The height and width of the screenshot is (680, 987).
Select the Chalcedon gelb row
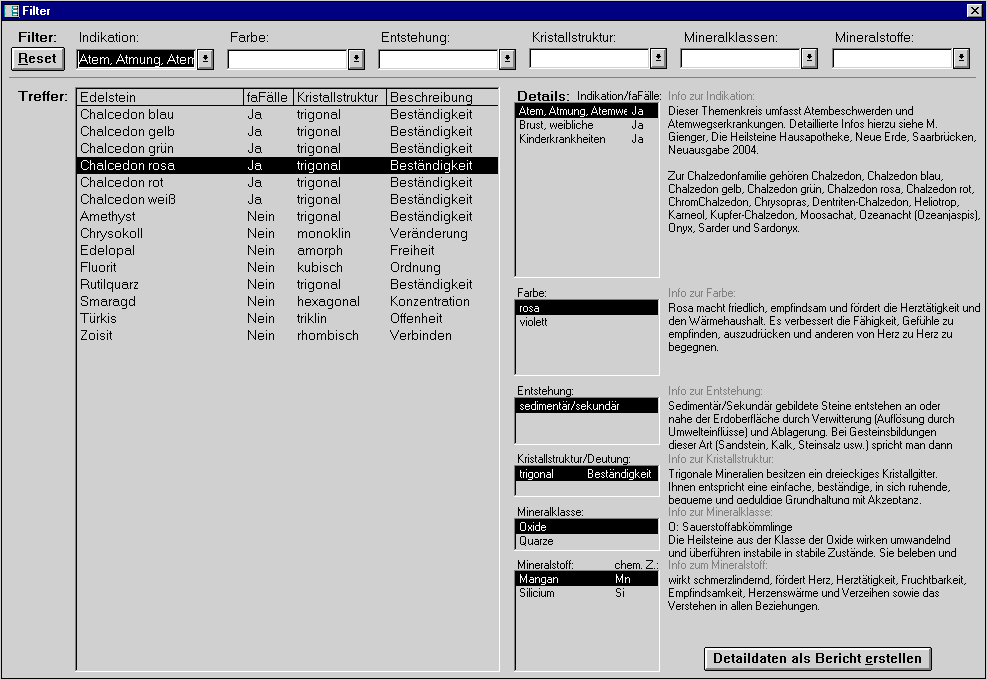point(288,132)
